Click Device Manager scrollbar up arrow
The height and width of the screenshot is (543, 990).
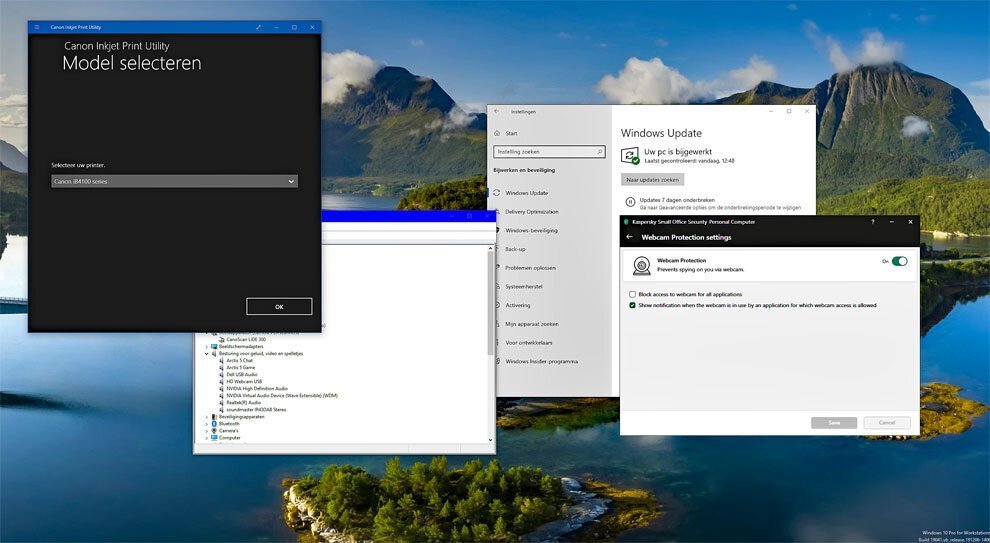point(491,249)
